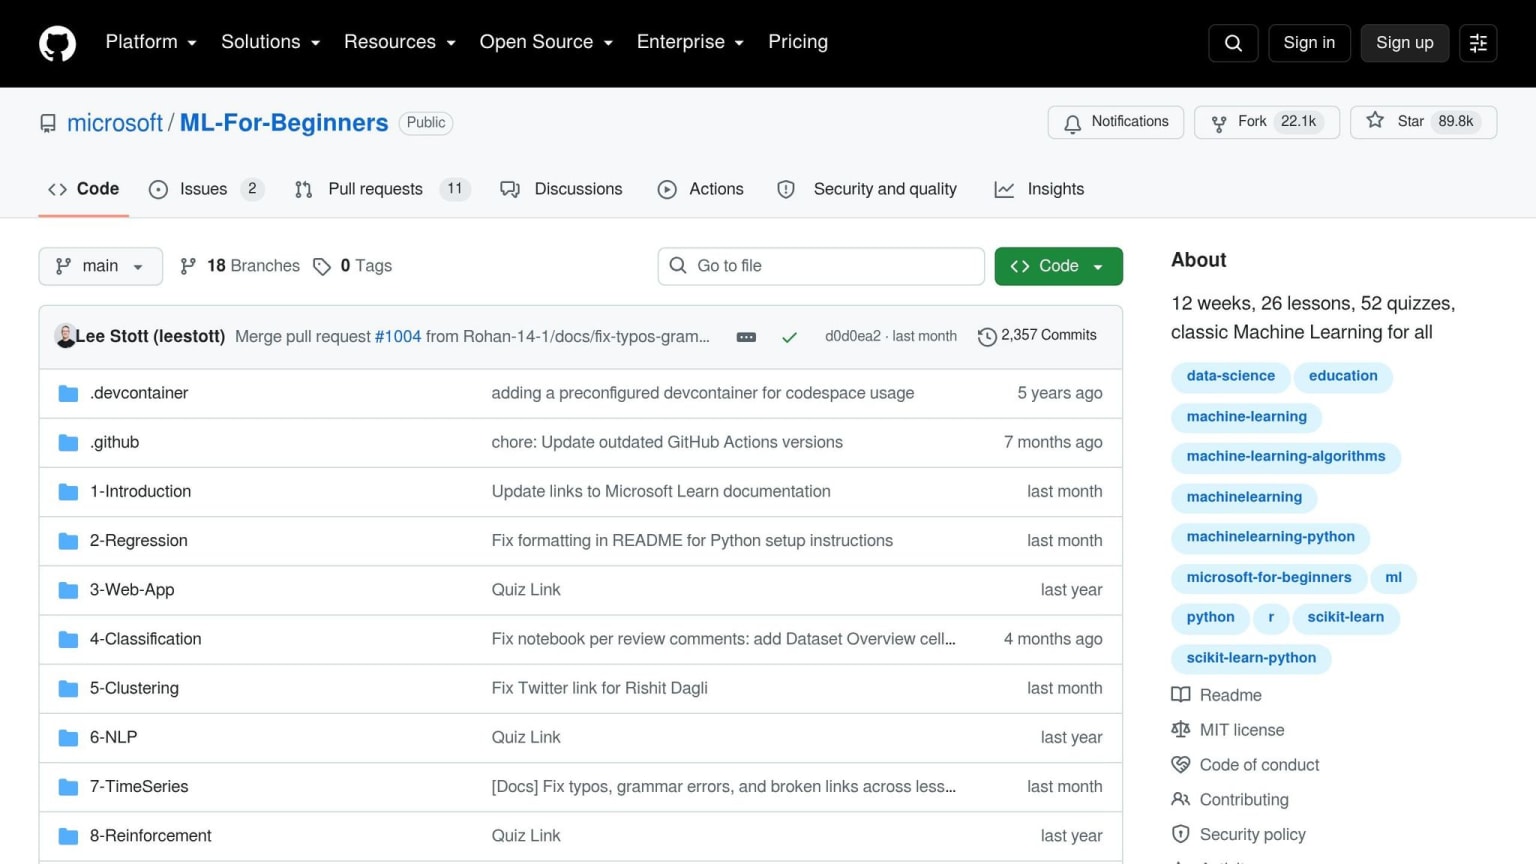Open the Pull requests tab

383,189
